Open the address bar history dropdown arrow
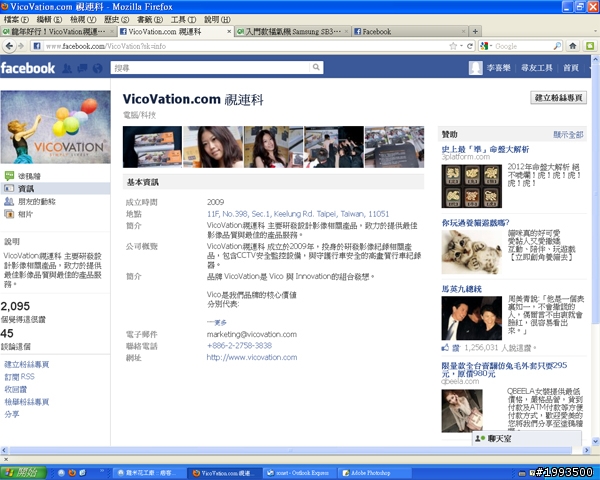This screenshot has height=480, width=600. tap(461, 46)
